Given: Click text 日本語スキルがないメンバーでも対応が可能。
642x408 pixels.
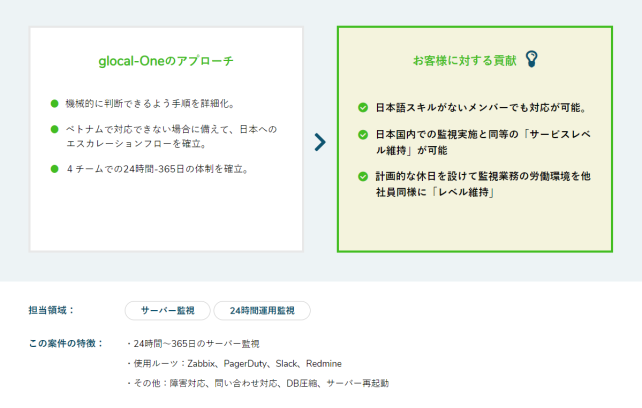Looking at the screenshot, I should pyautogui.click(x=482, y=108).
